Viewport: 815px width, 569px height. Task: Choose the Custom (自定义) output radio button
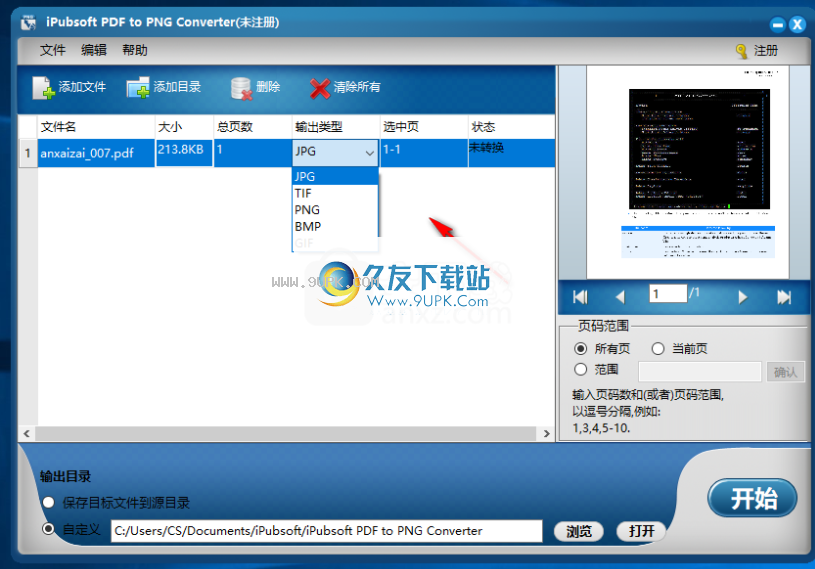coord(48,529)
